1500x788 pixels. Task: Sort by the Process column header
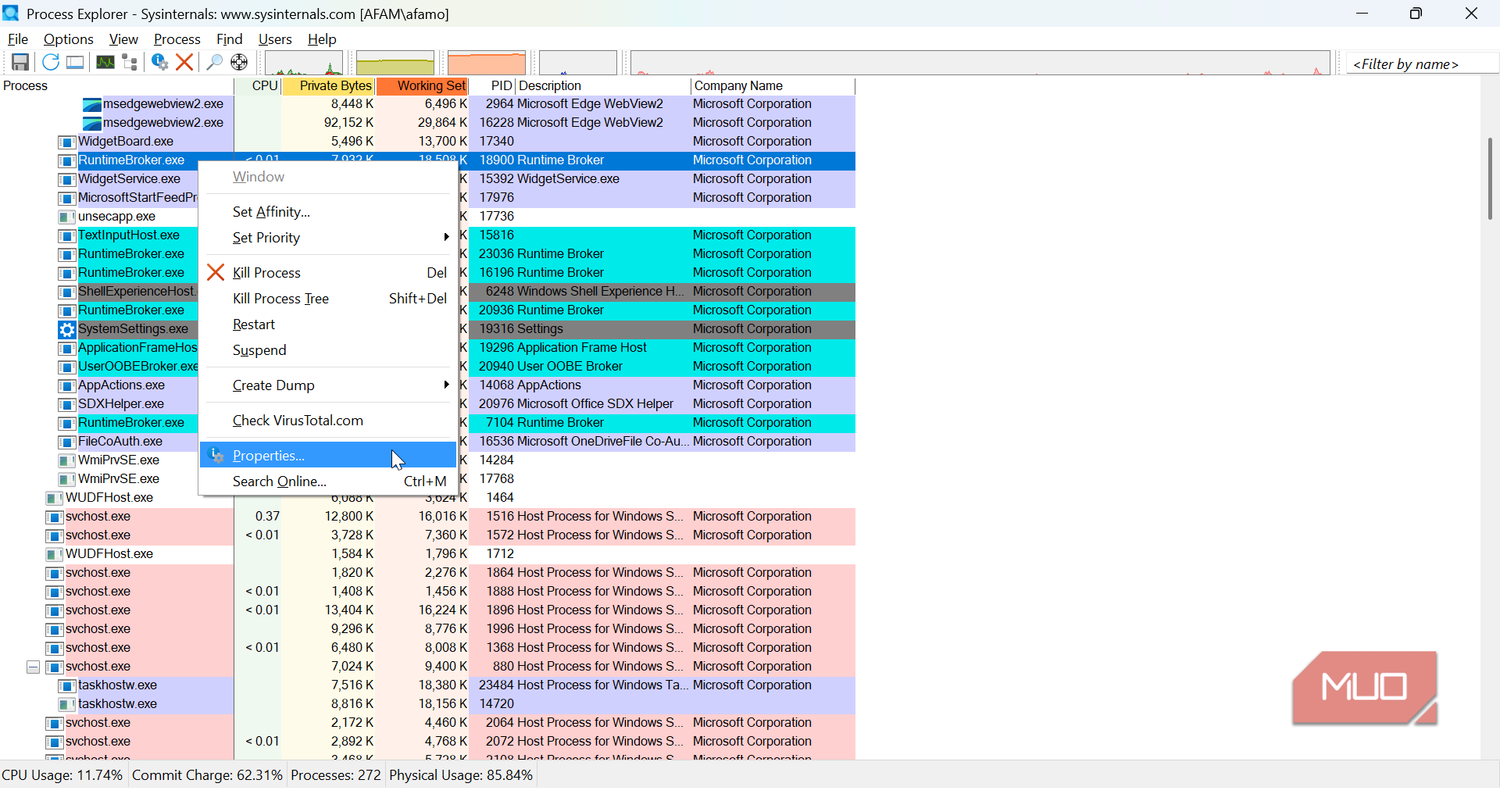116,86
